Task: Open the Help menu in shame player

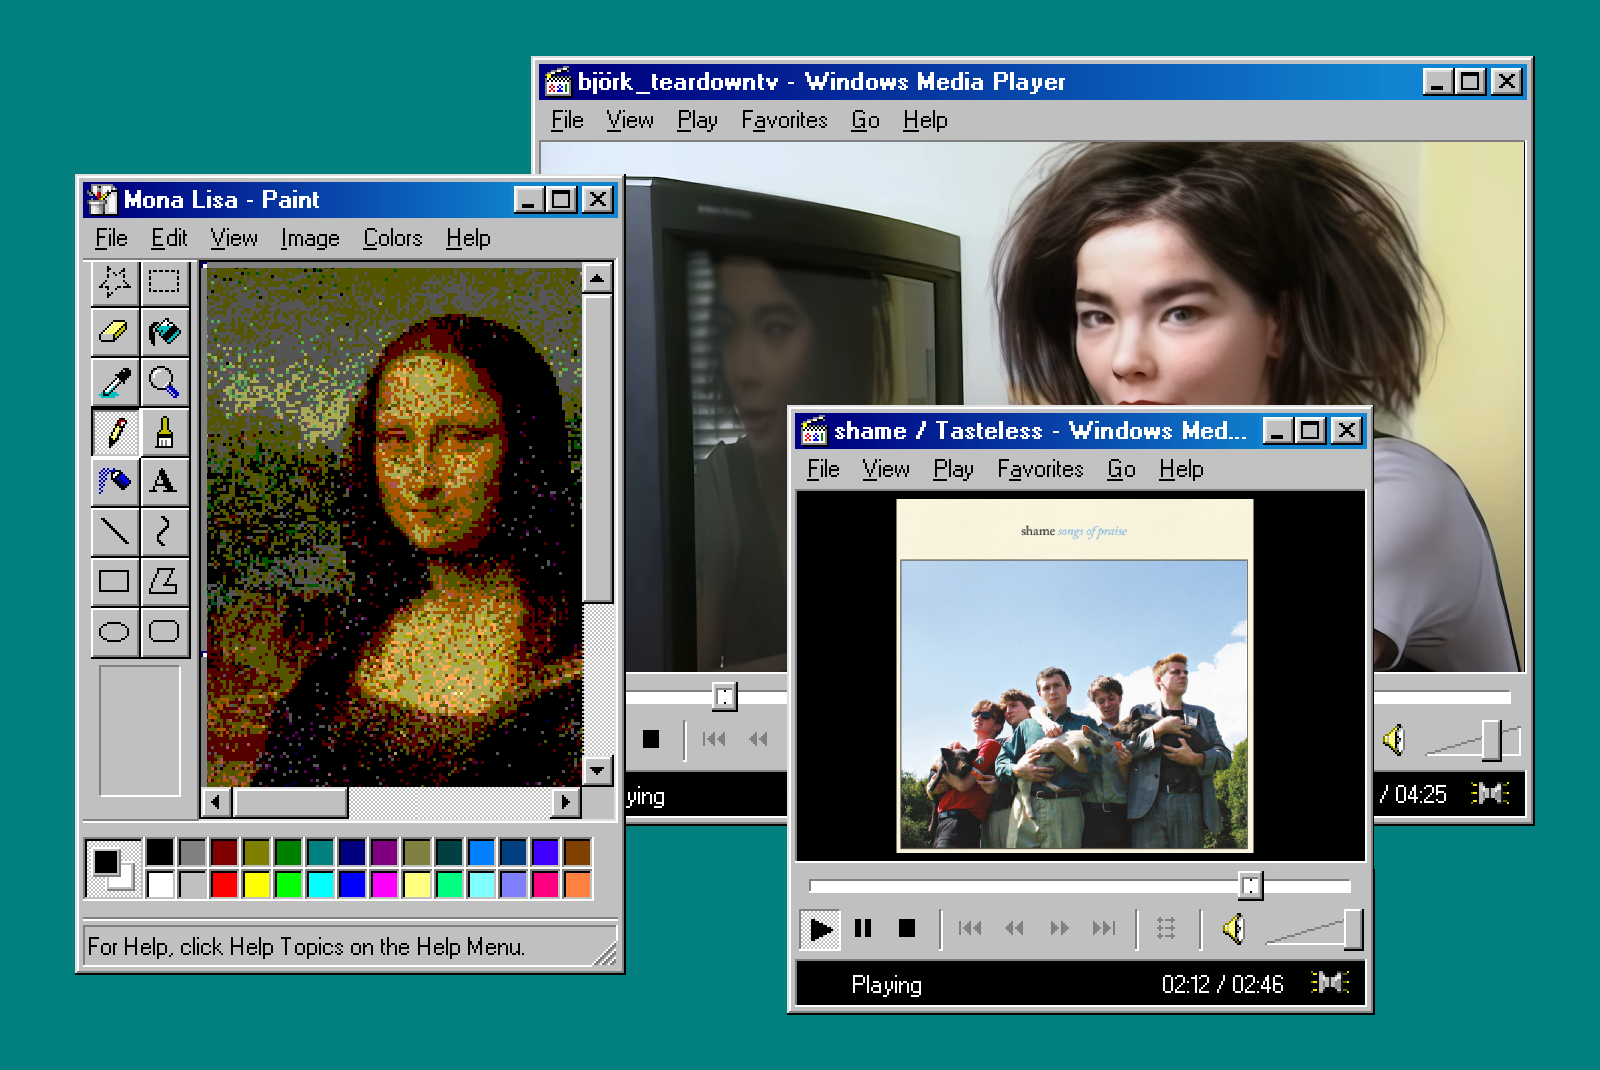Action: (1181, 470)
